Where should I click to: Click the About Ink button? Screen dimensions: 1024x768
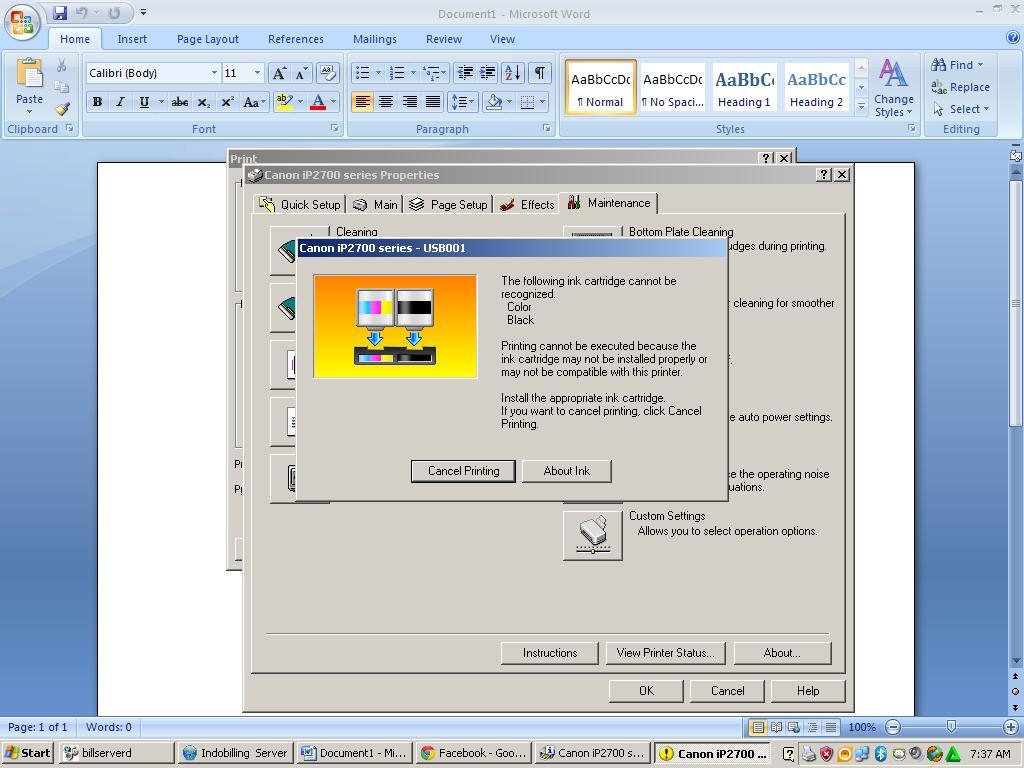566,471
